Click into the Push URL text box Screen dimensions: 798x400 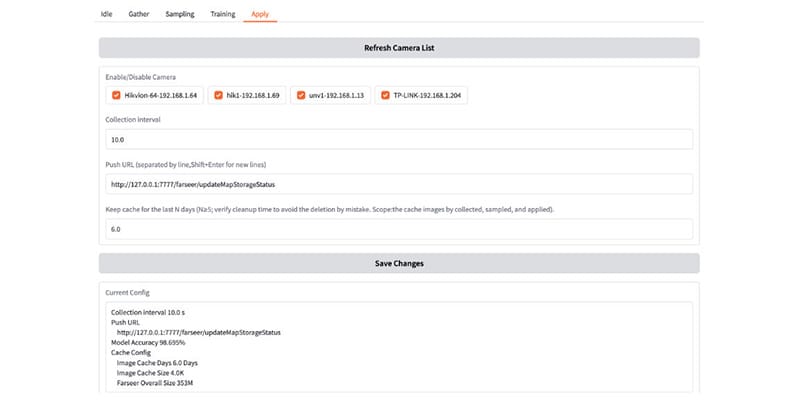pyautogui.click(x=398, y=185)
